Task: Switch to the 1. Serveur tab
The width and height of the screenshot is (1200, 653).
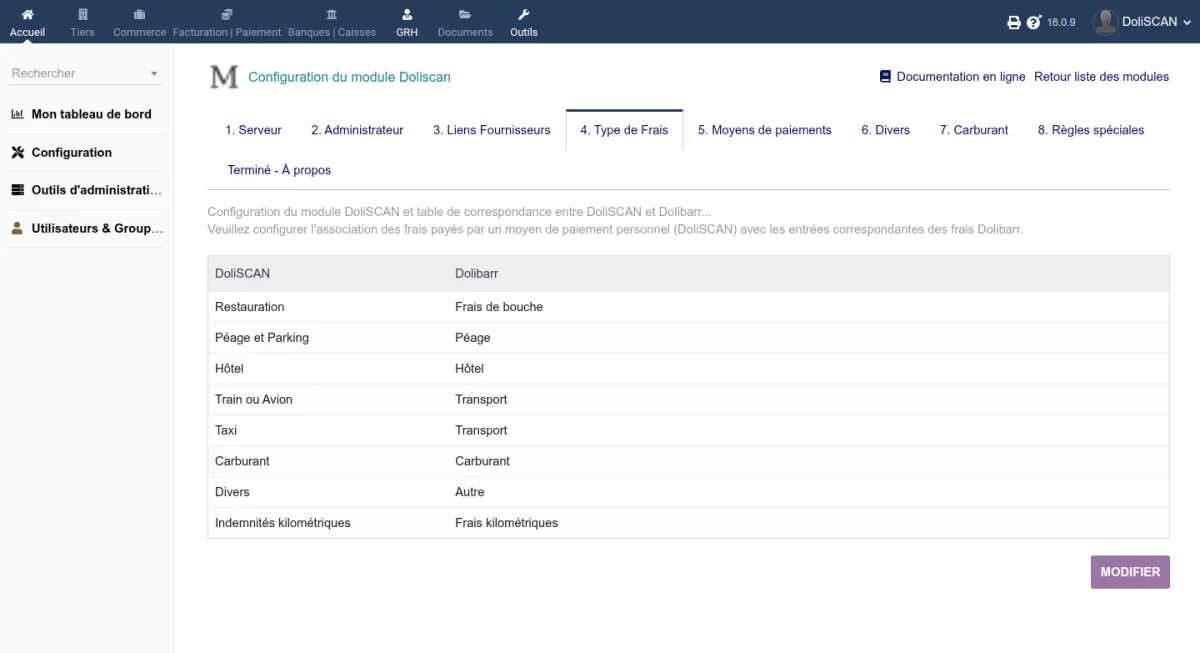Action: (x=253, y=130)
